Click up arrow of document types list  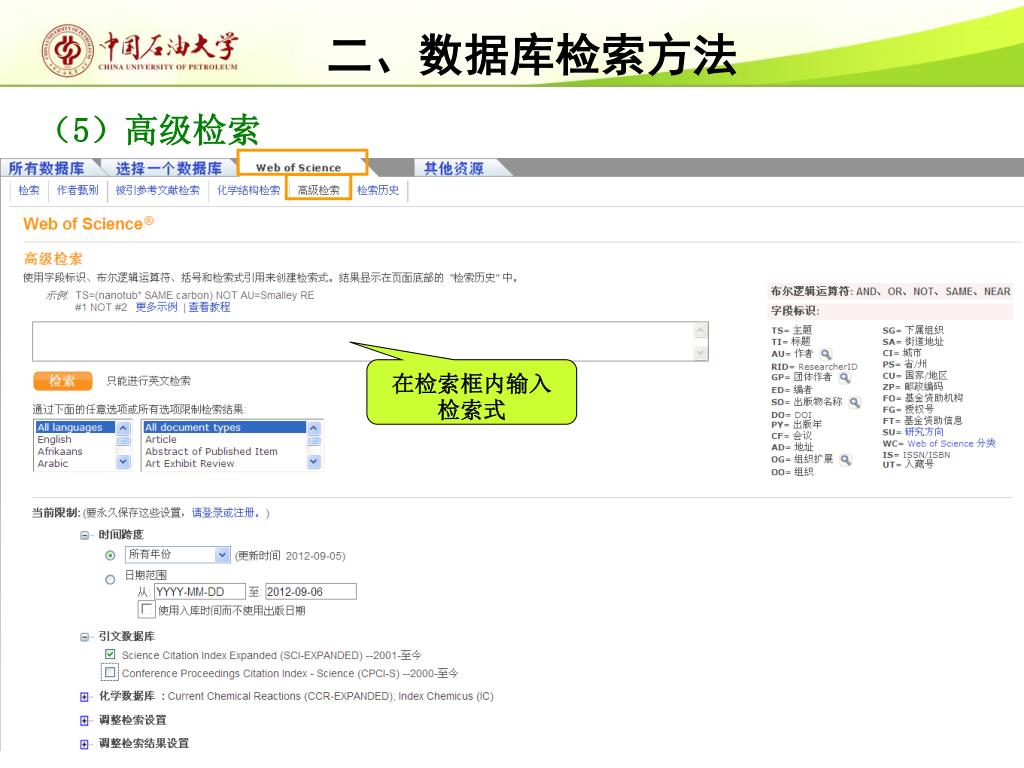pyautogui.click(x=314, y=428)
